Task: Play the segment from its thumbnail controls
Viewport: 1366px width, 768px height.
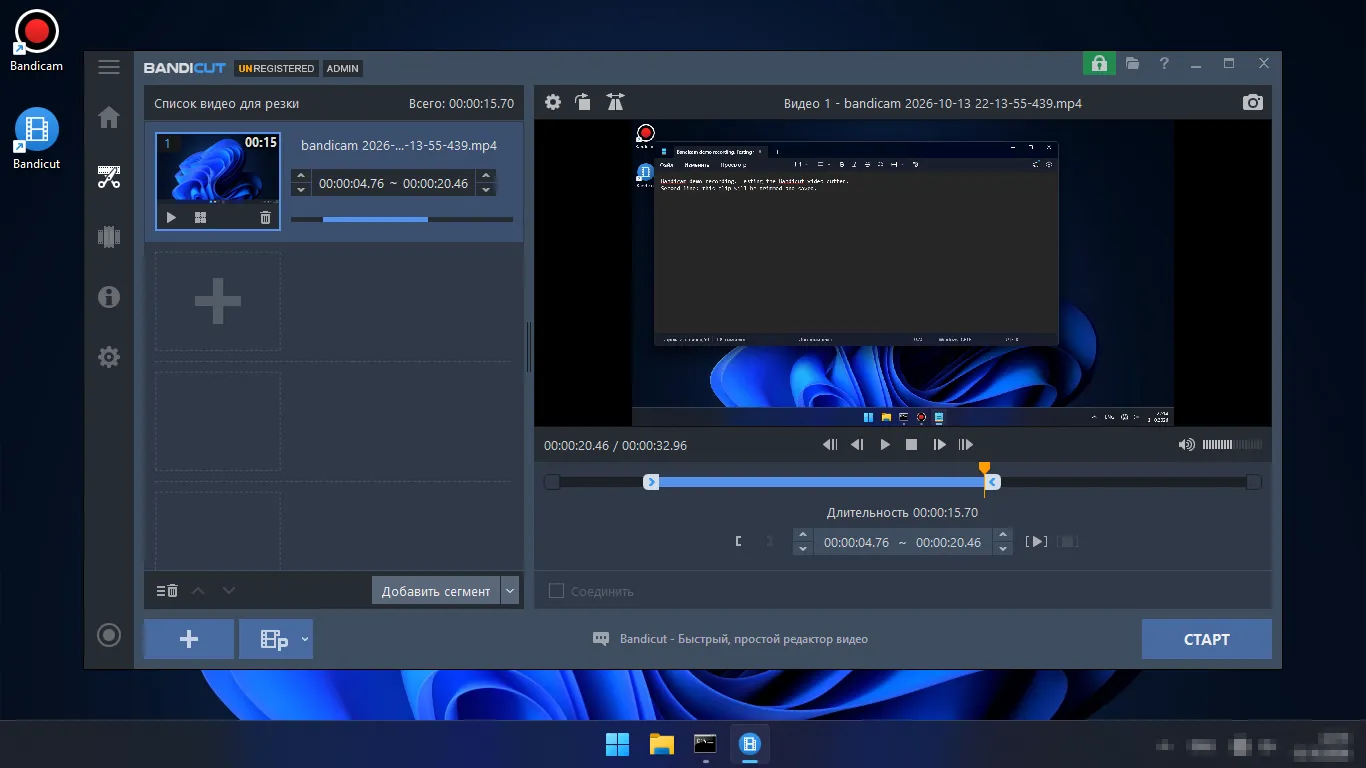Action: [x=171, y=217]
